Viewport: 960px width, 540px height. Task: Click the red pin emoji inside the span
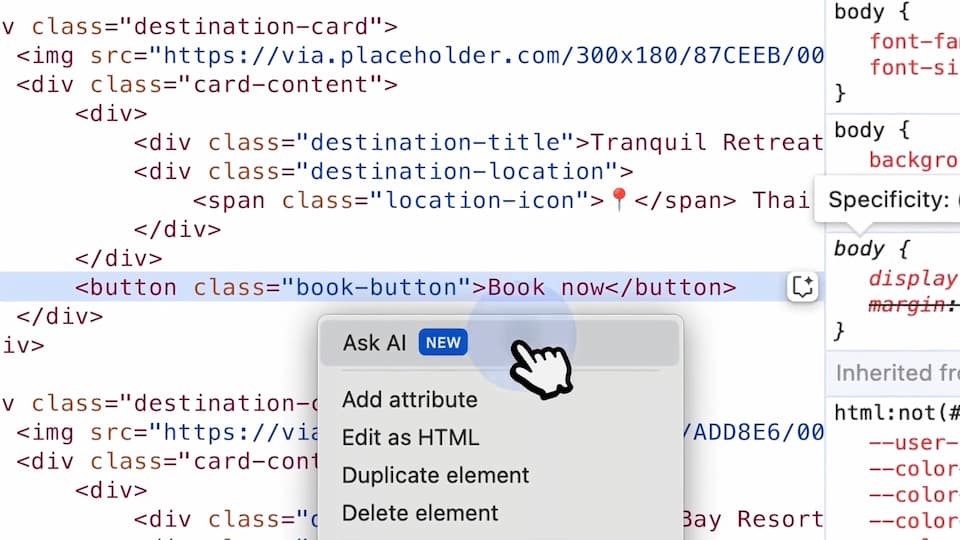click(619, 201)
